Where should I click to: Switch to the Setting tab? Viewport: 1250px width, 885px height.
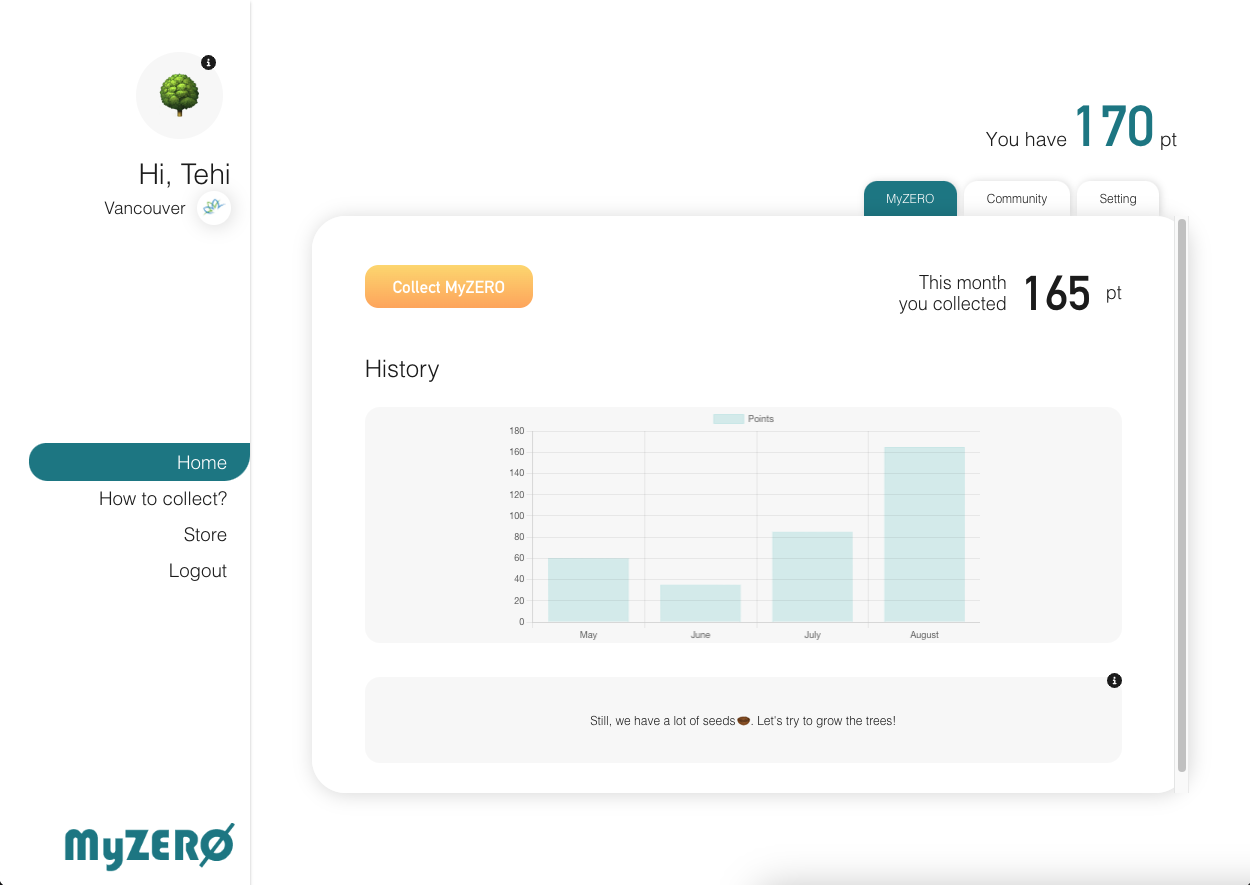click(1118, 198)
